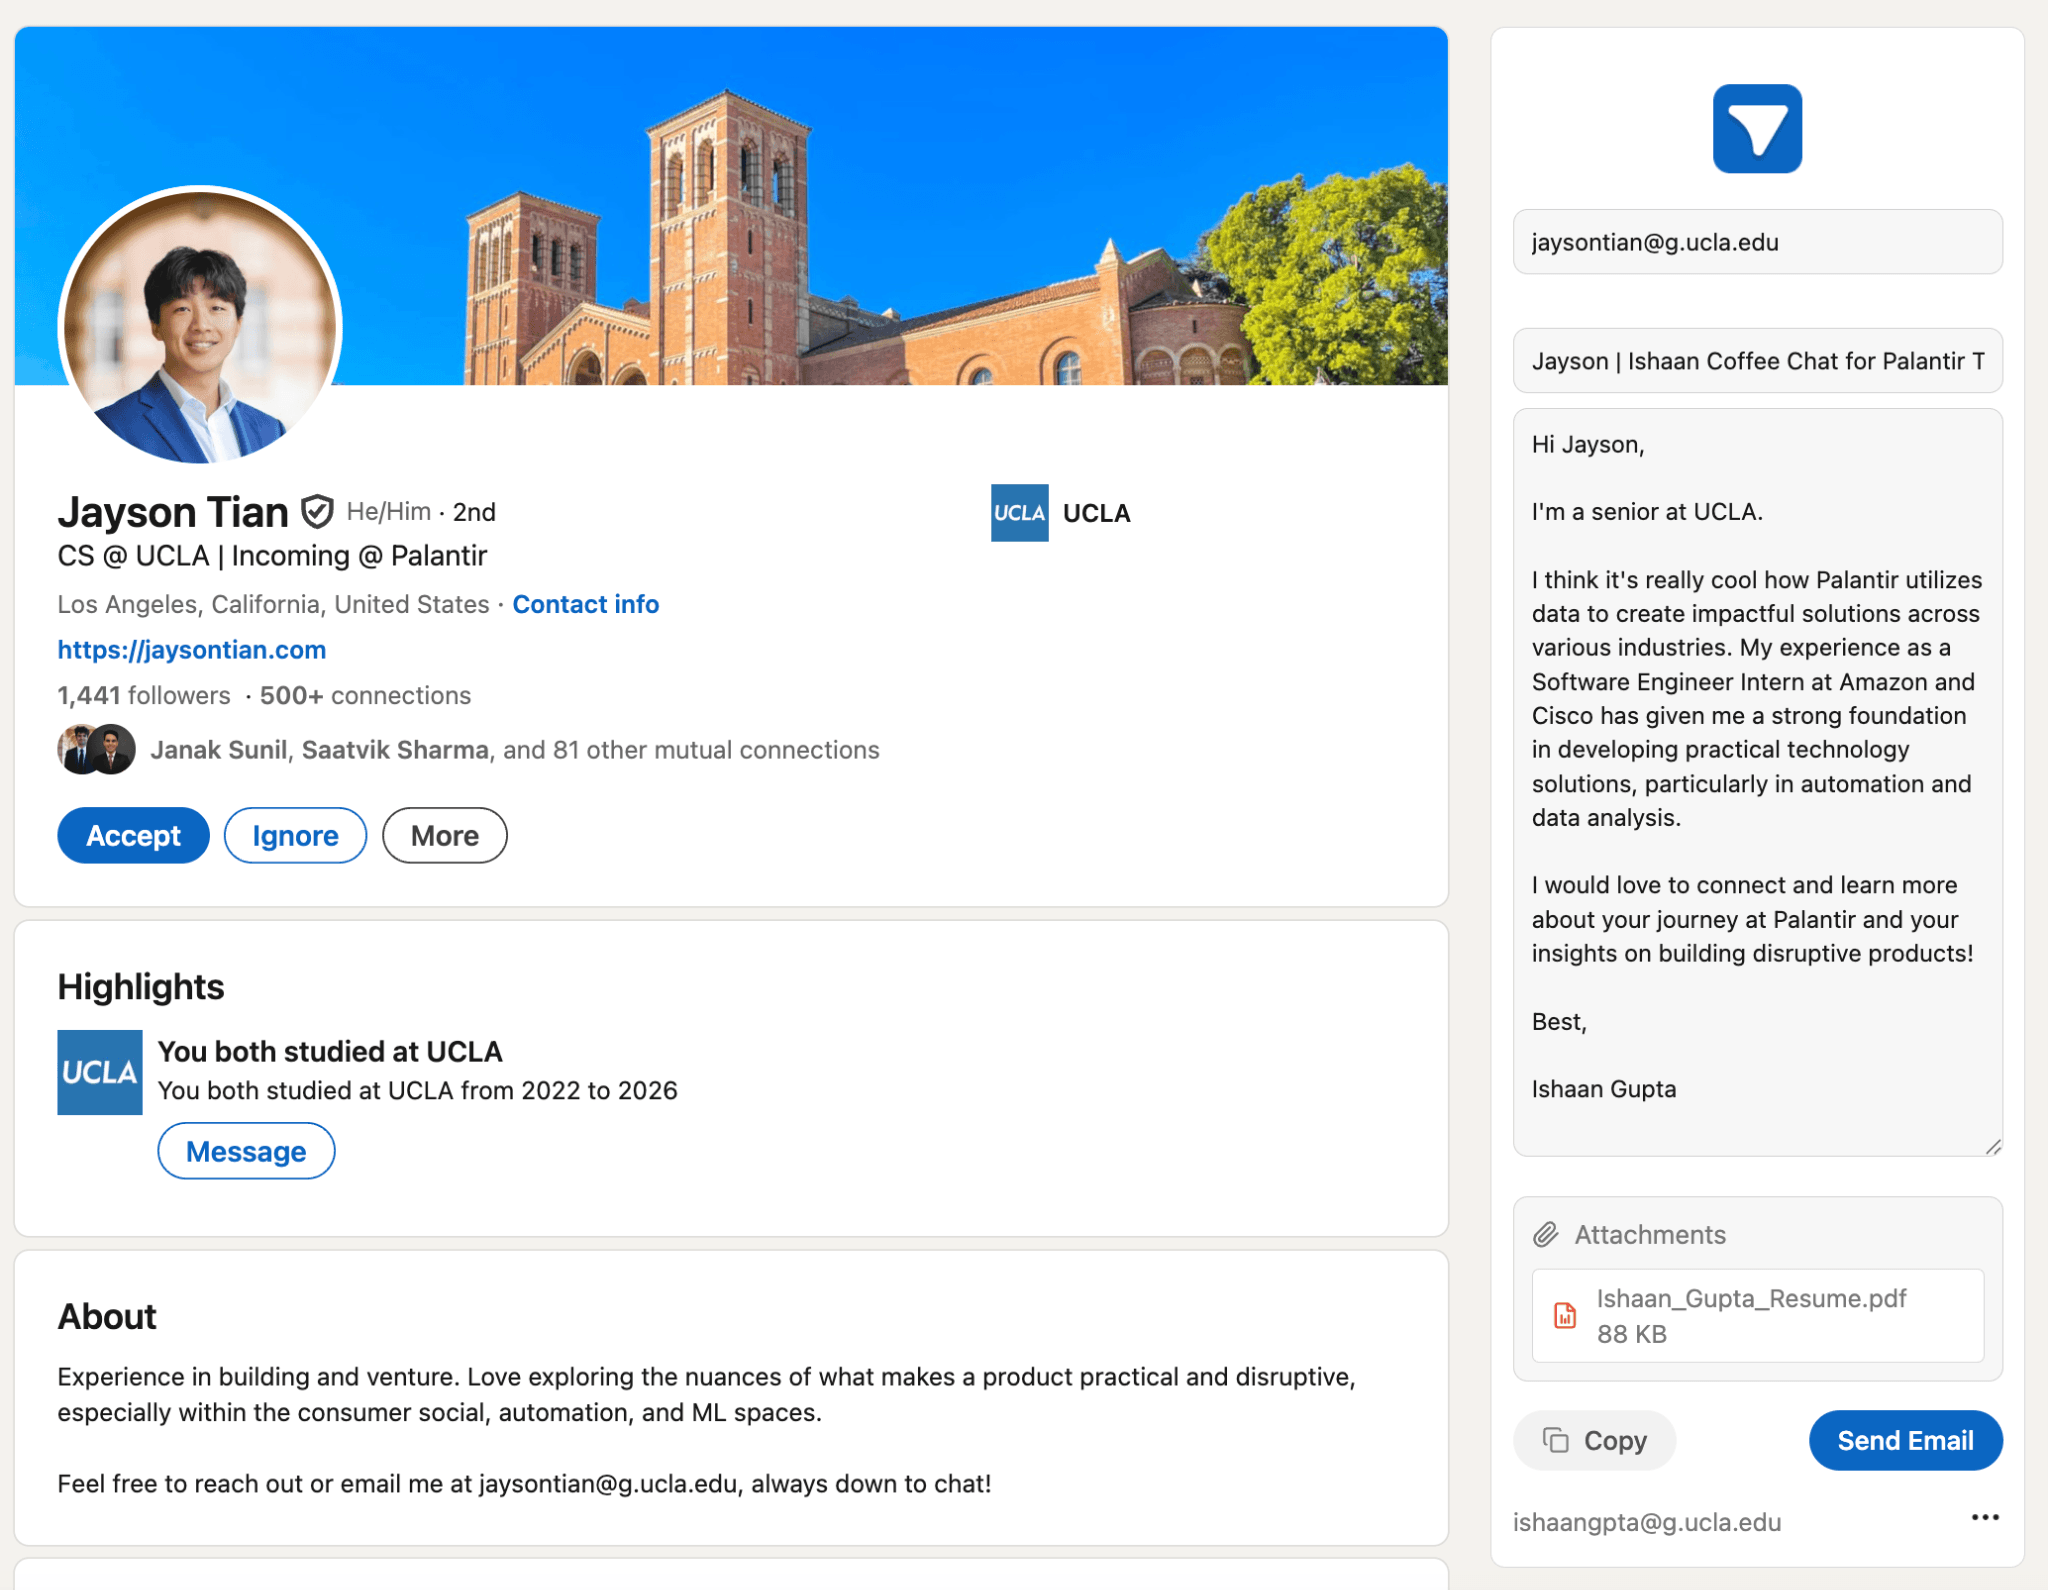Click the verified shield badge beside Jayson Tian
This screenshot has width=2048, height=1590.
click(x=317, y=512)
